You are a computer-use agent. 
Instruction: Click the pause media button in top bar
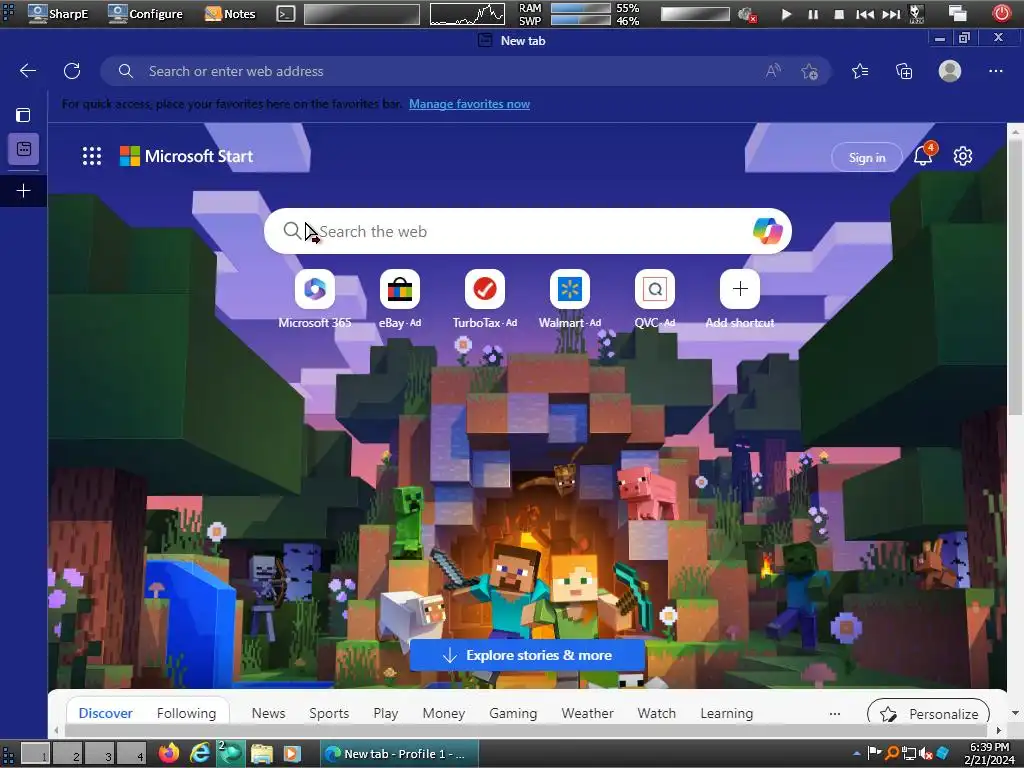tap(812, 14)
